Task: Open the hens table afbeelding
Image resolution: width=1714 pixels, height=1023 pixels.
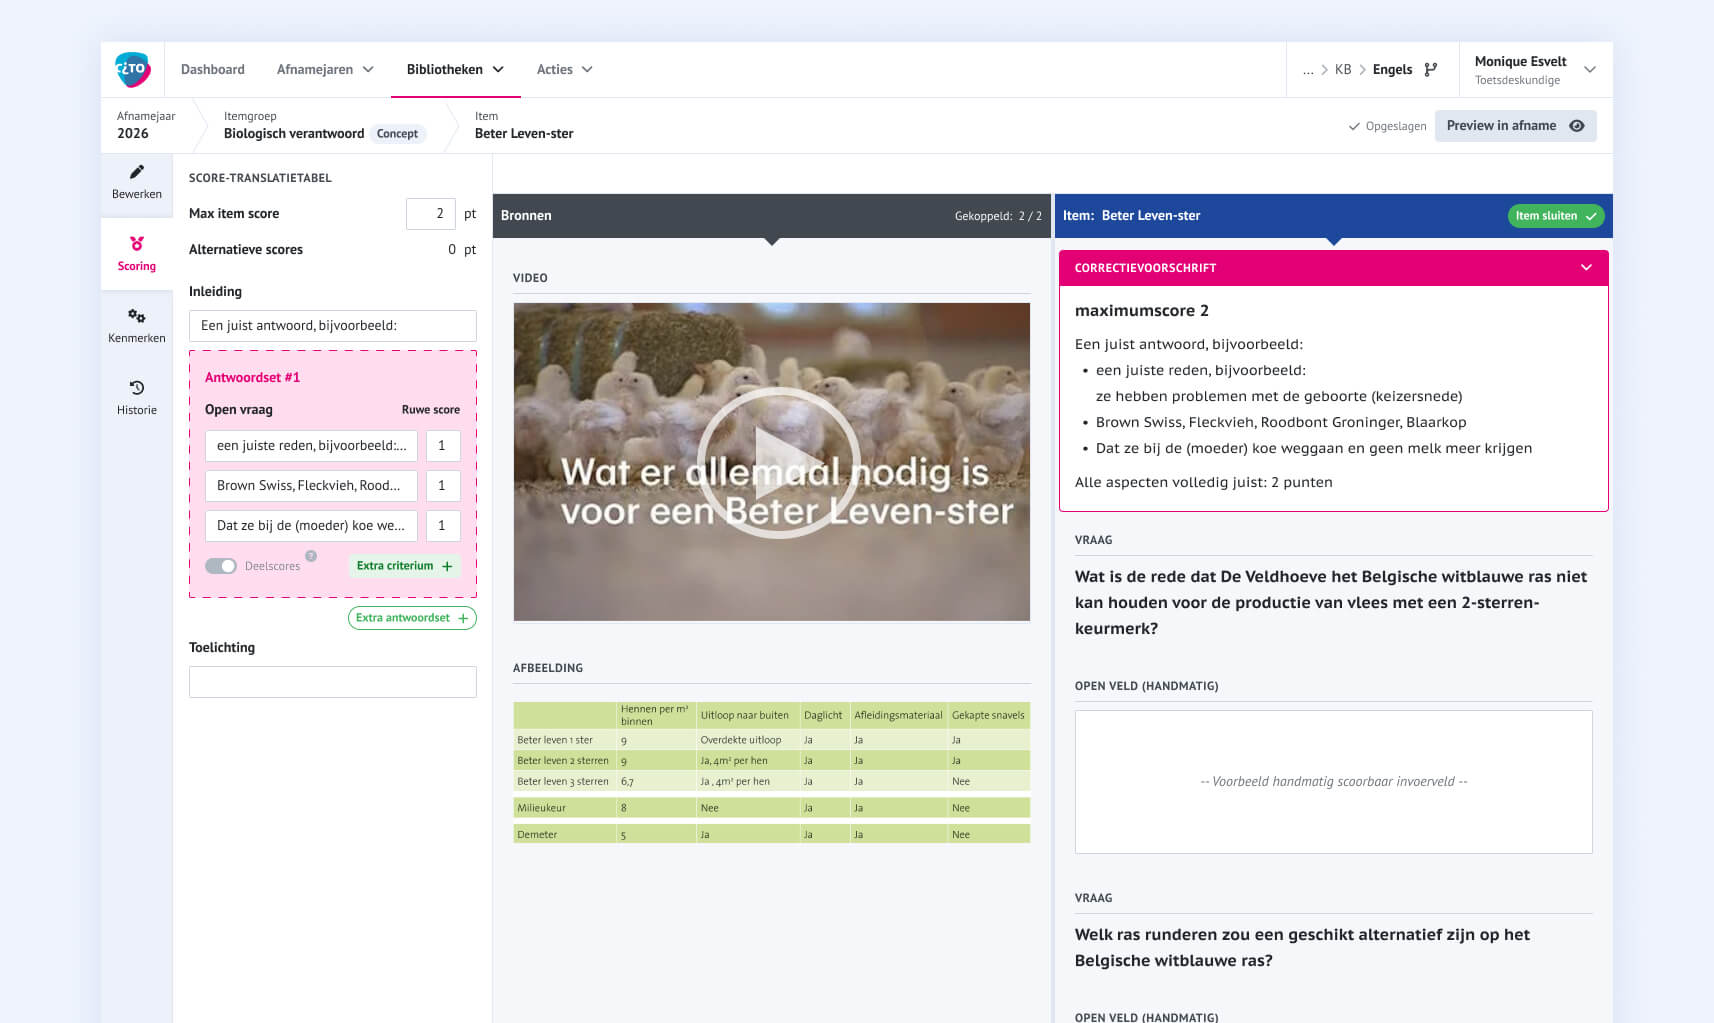Action: point(772,772)
